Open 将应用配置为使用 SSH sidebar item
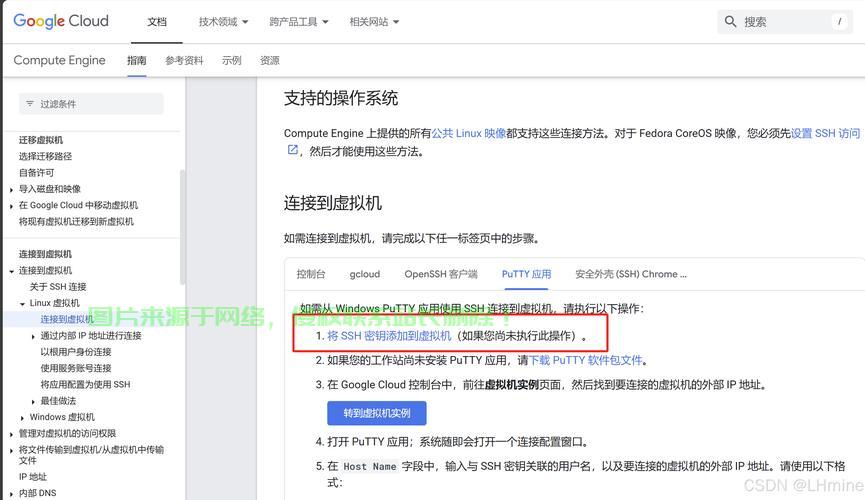 tap(86, 384)
